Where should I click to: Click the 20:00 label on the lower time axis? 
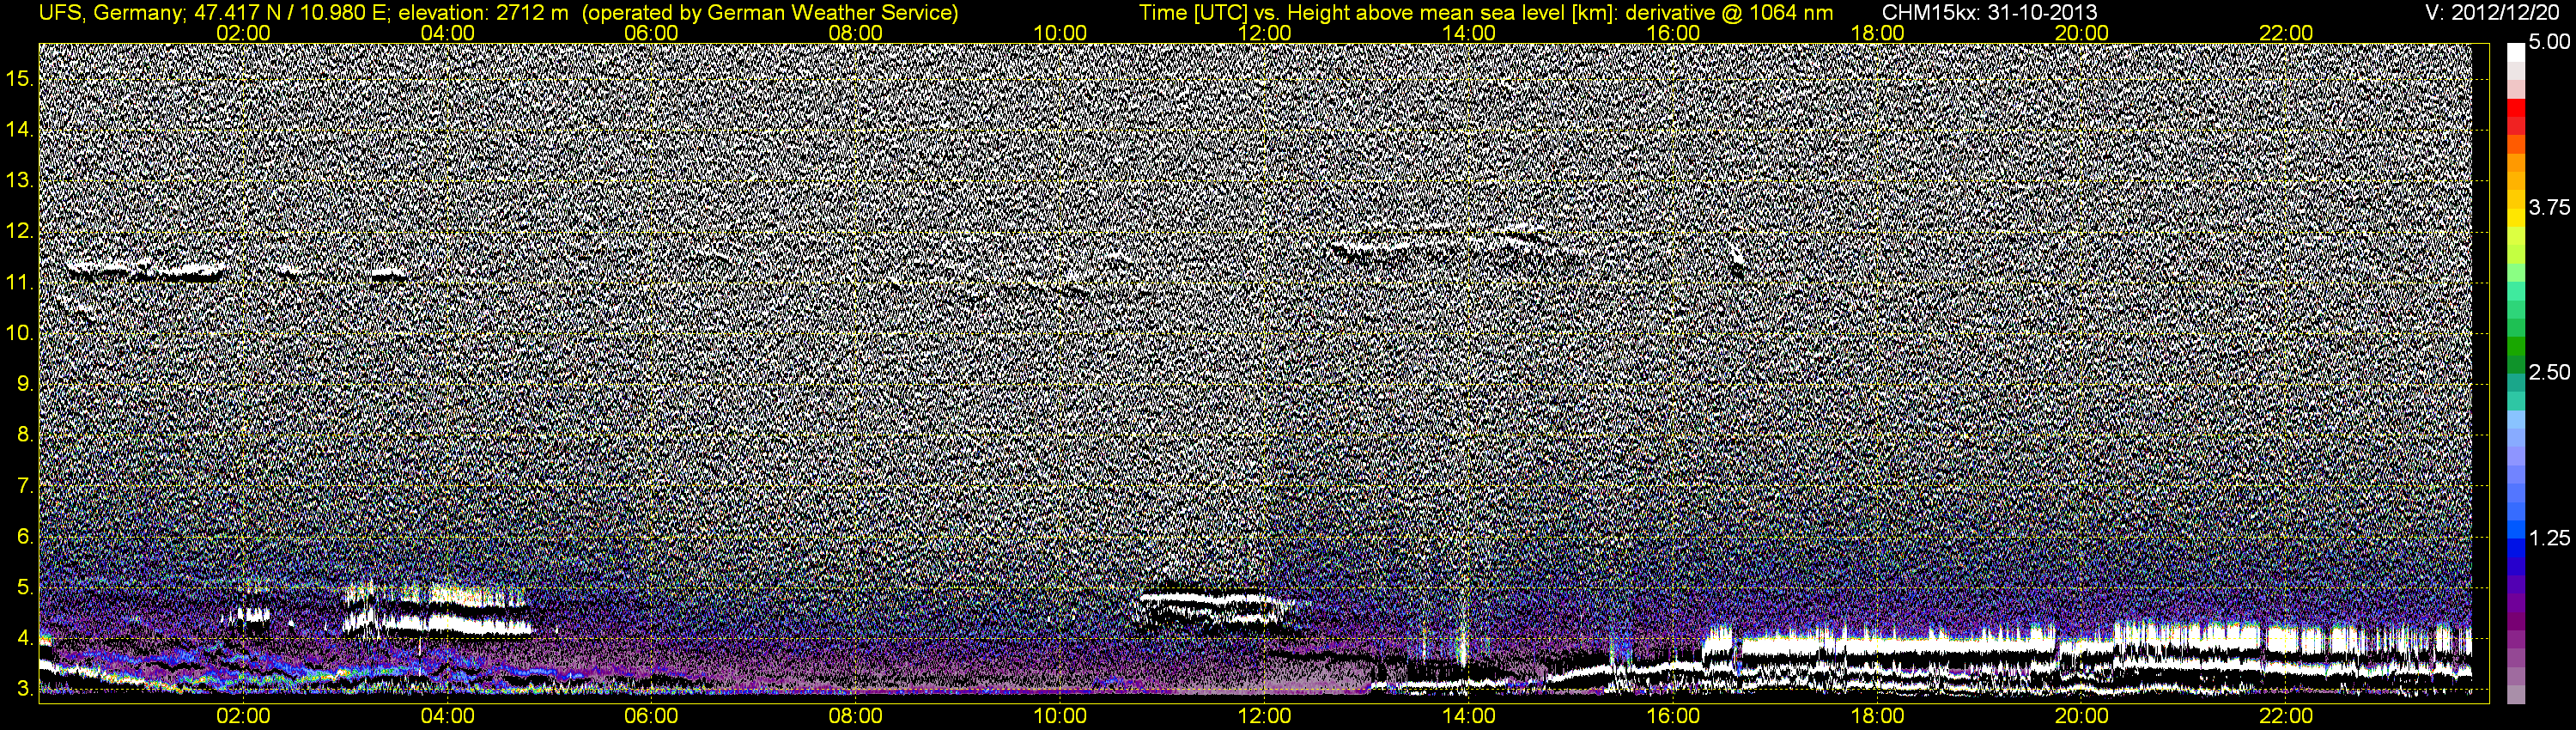coord(2082,716)
